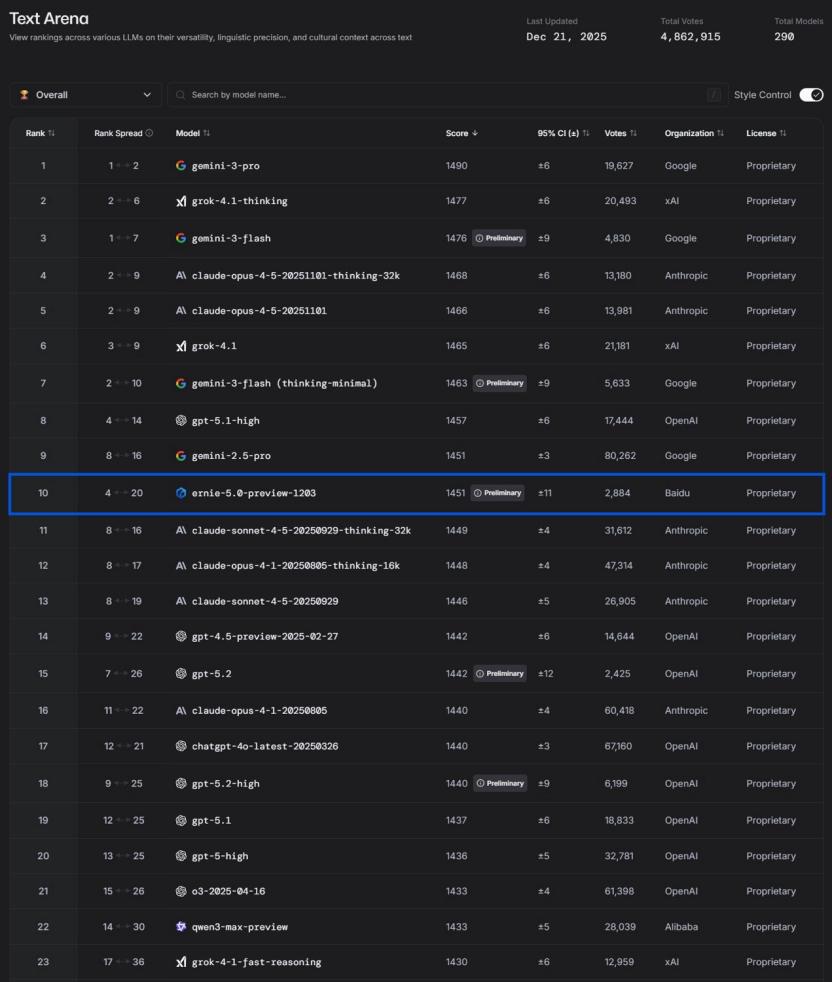The width and height of the screenshot is (832, 982).
Task: Click the Score column sort arrow
Action: point(475,133)
